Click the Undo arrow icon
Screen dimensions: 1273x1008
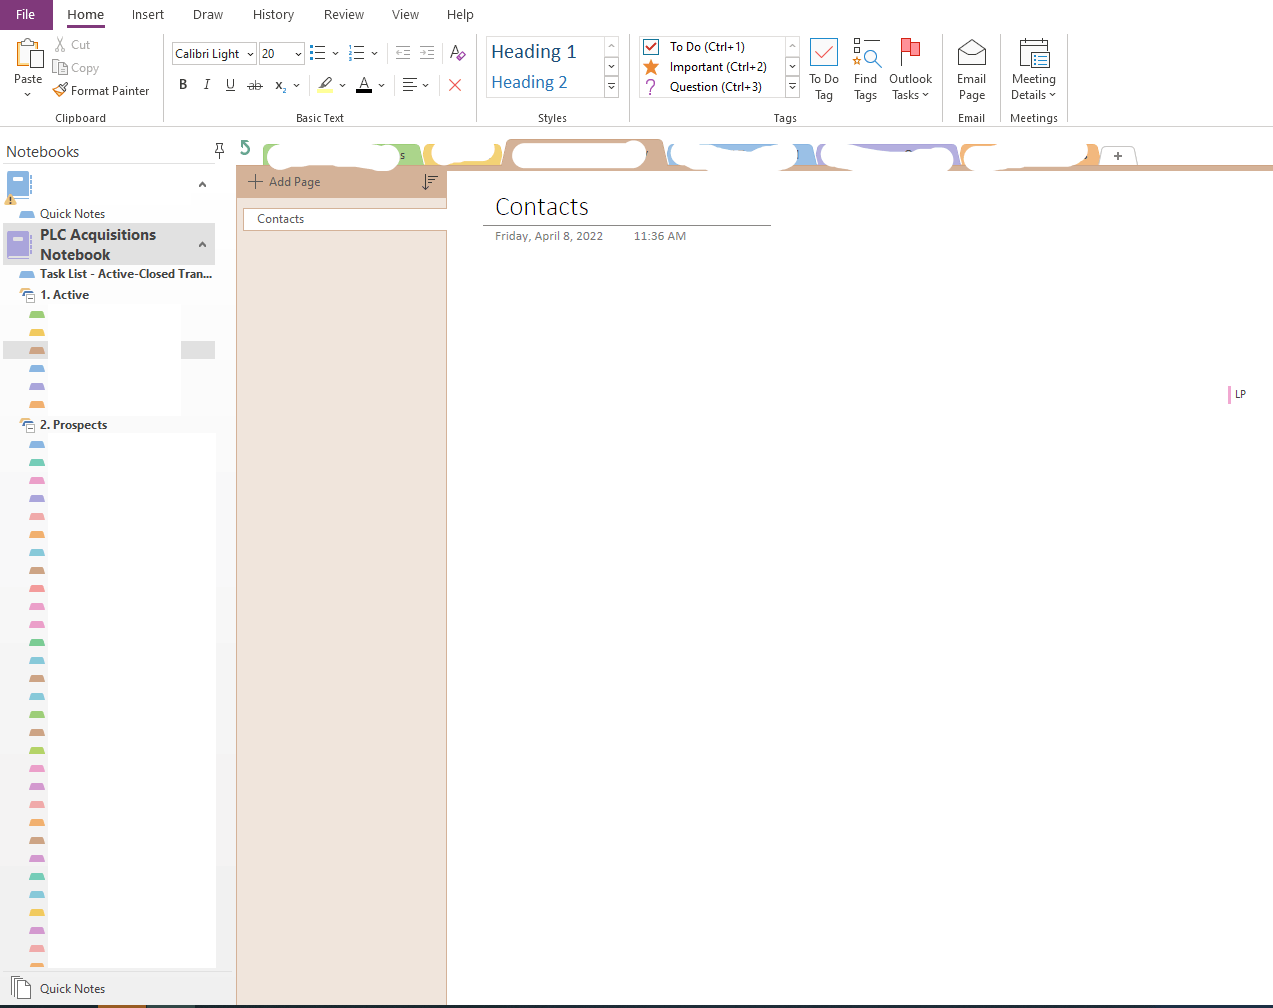[x=245, y=146]
